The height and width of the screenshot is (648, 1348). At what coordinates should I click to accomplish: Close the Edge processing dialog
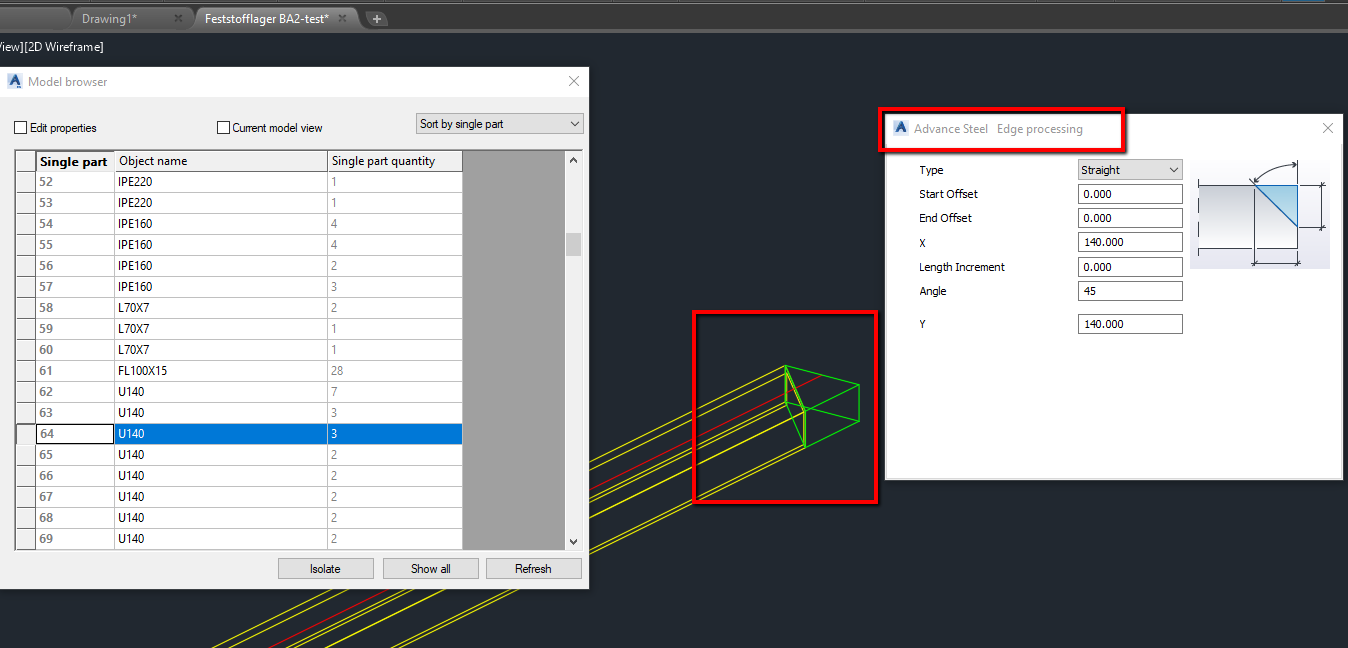pyautogui.click(x=1327, y=128)
